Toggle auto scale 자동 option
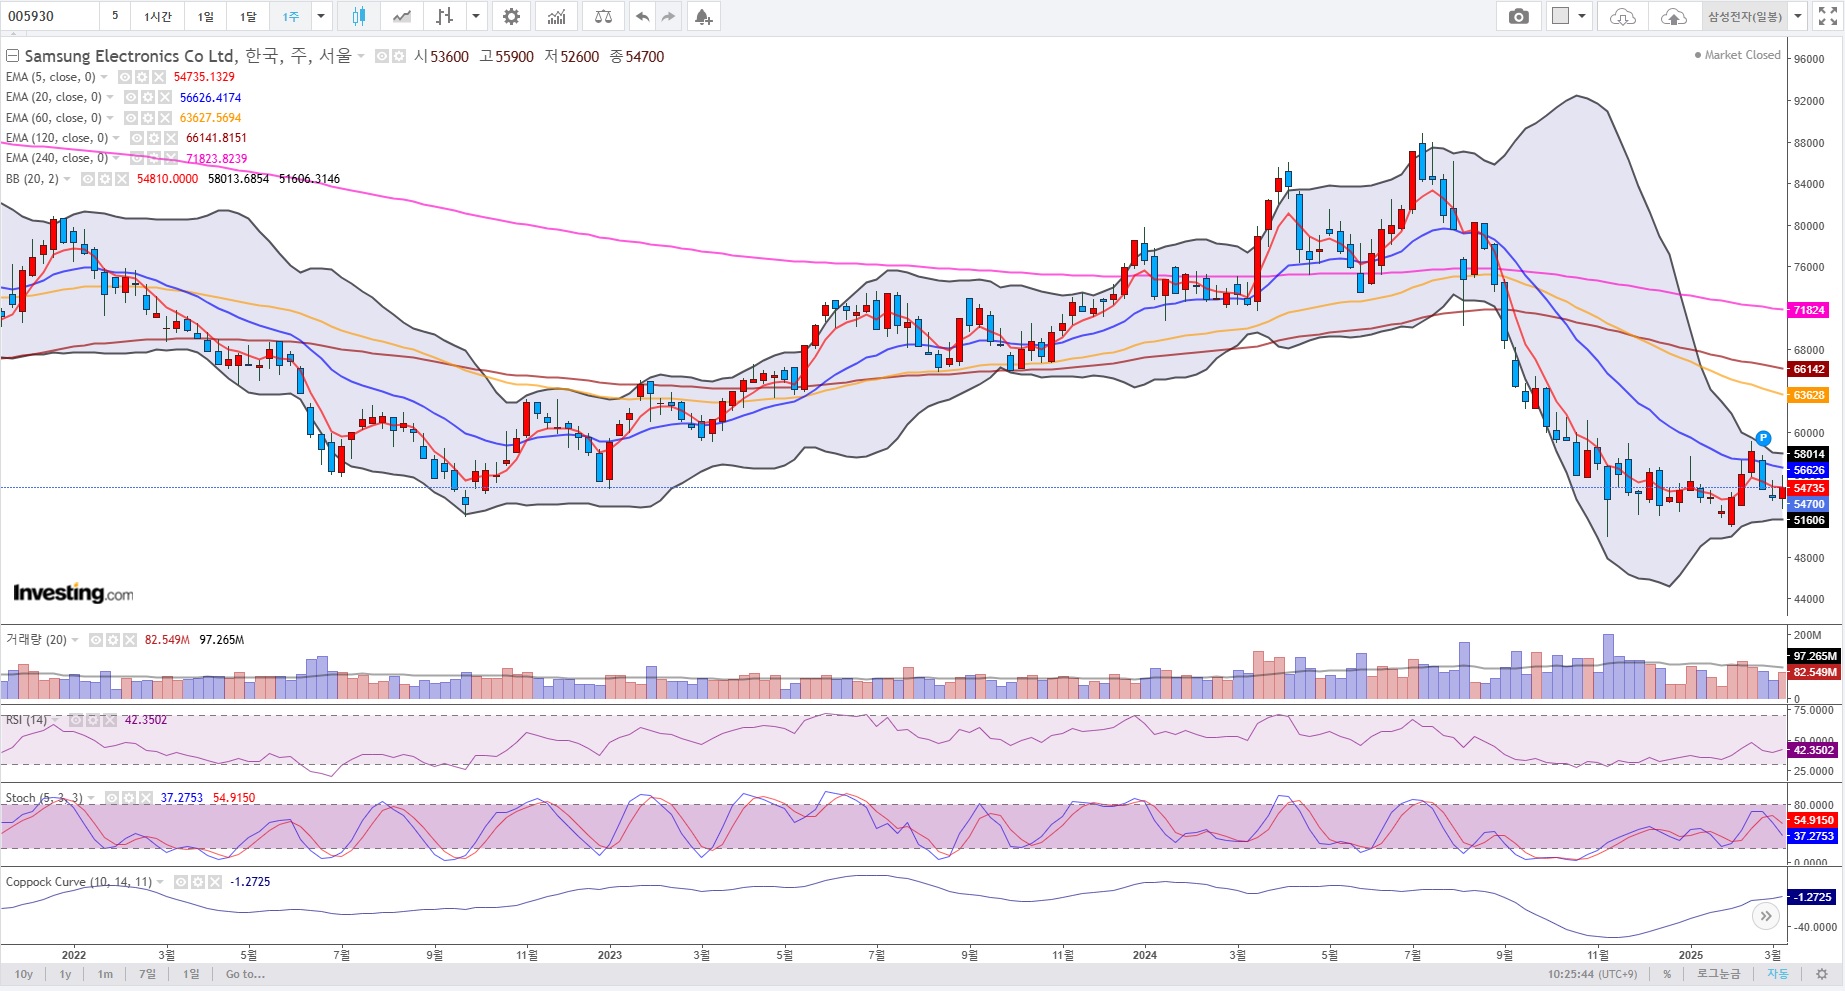Viewport: 1845px width, 991px height. (1777, 974)
